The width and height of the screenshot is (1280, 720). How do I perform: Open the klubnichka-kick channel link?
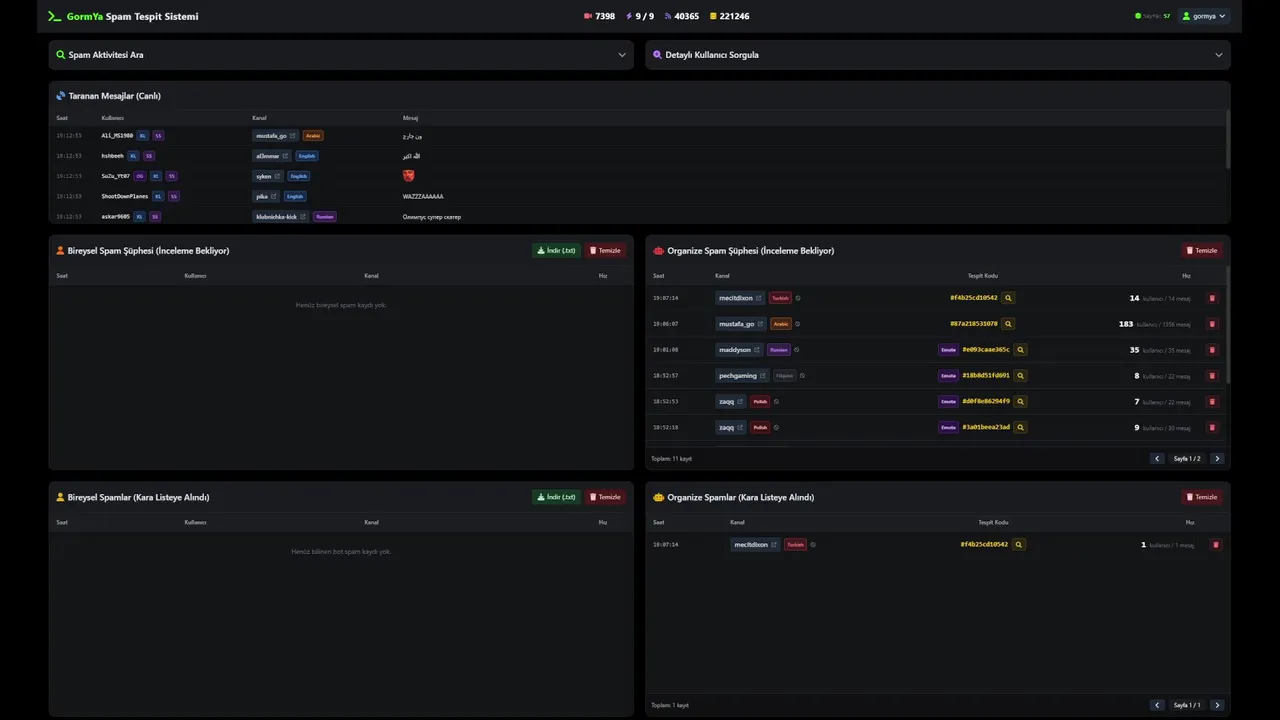point(280,216)
